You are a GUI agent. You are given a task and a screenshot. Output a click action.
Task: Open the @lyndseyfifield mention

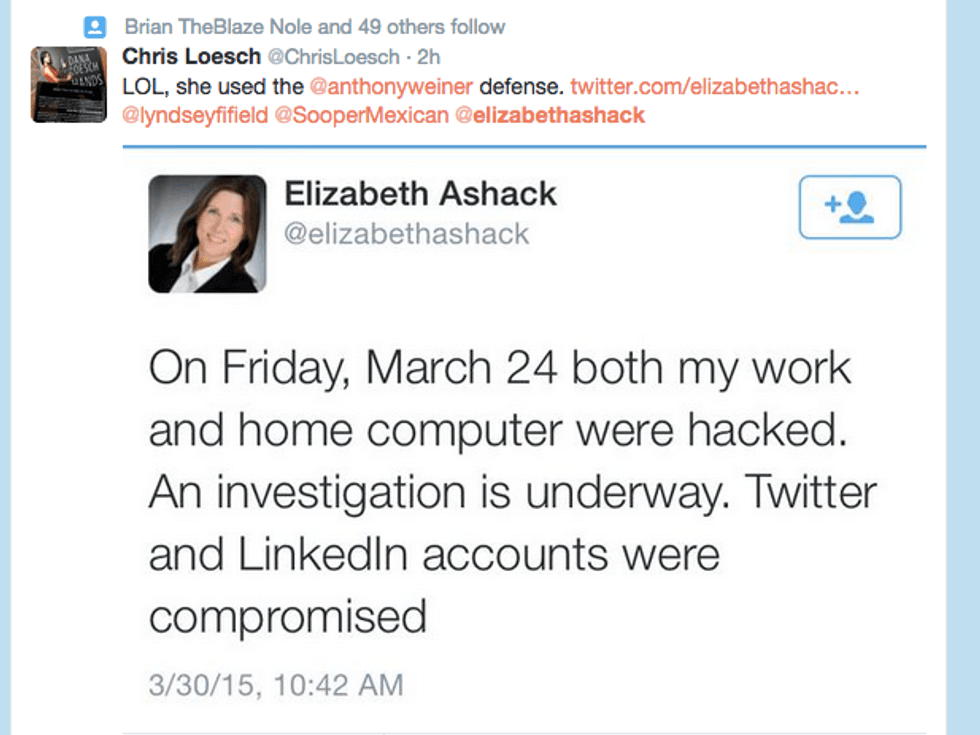(x=195, y=115)
